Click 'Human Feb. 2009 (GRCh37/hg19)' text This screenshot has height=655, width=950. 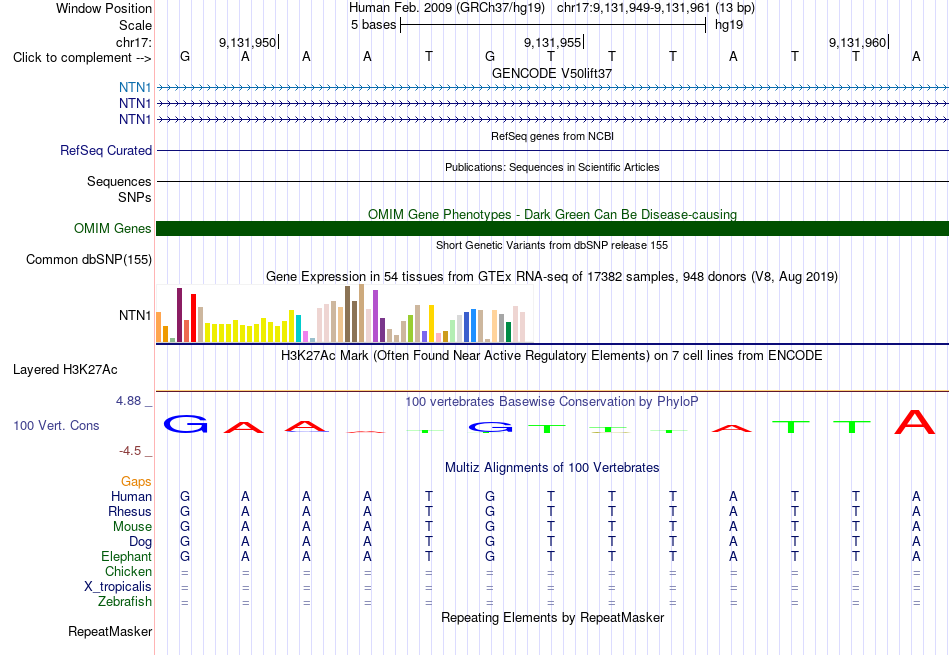coord(447,8)
